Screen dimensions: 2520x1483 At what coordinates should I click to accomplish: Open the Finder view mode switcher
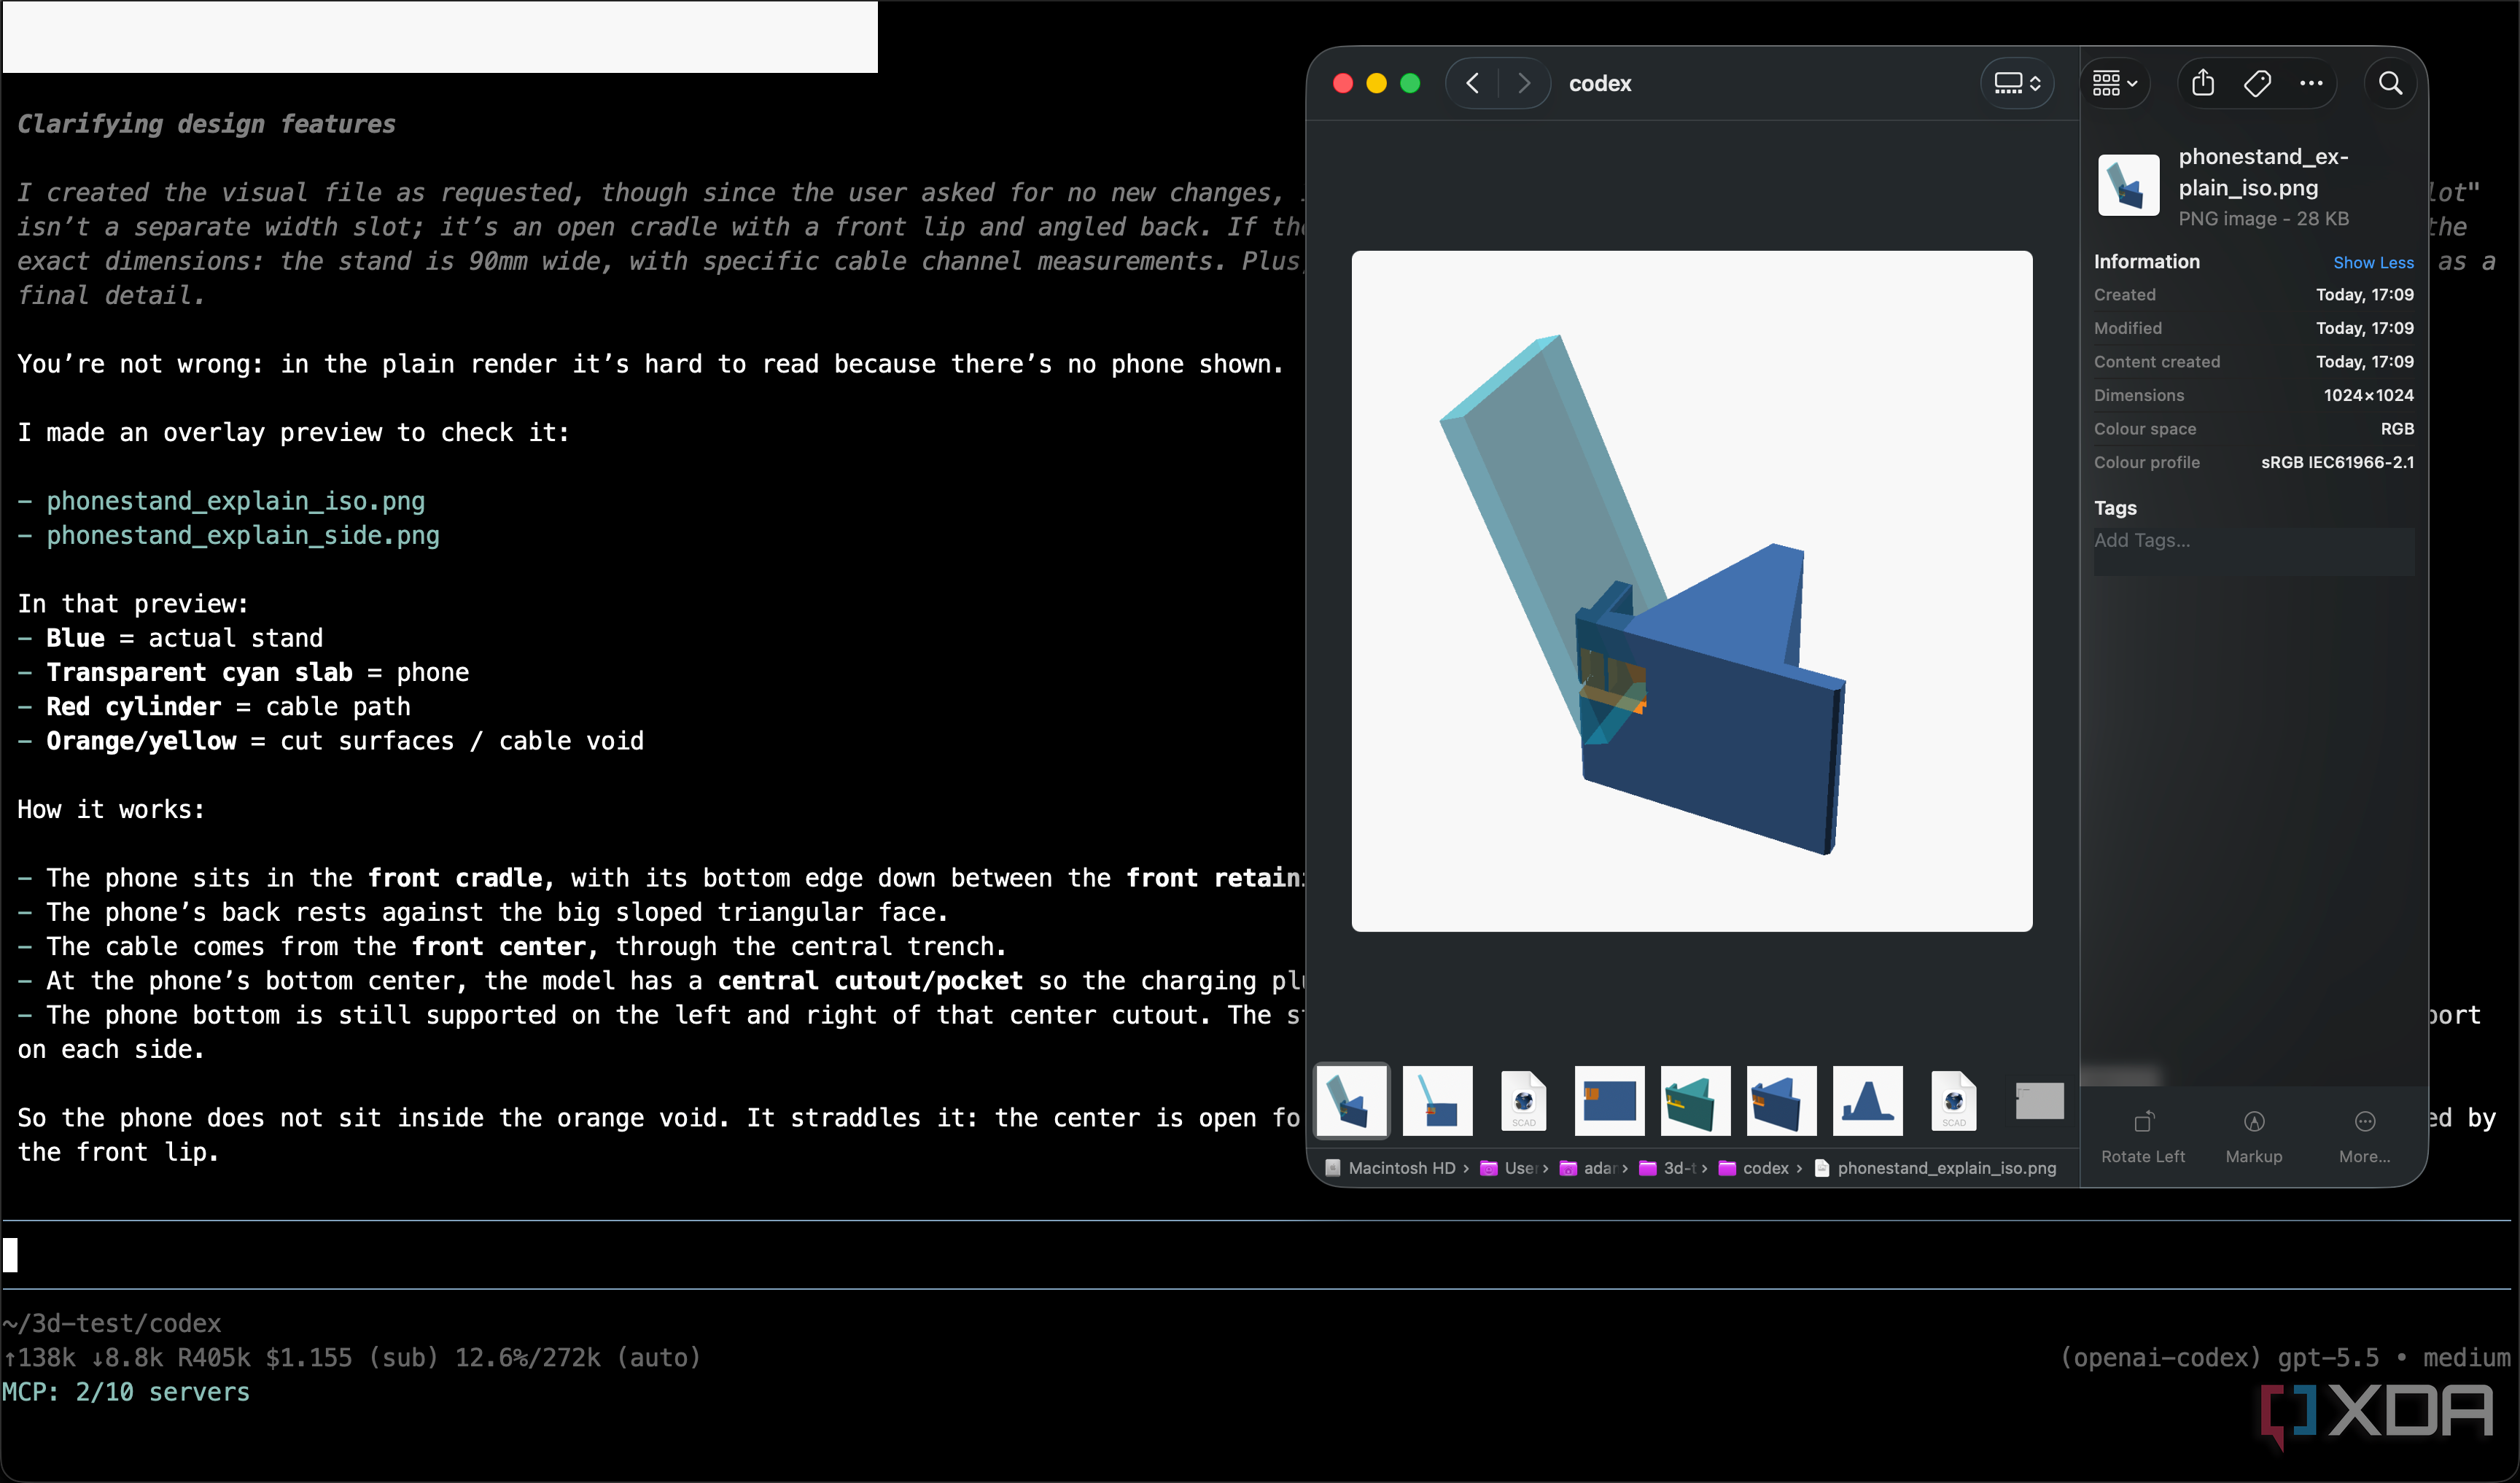click(x=2017, y=83)
